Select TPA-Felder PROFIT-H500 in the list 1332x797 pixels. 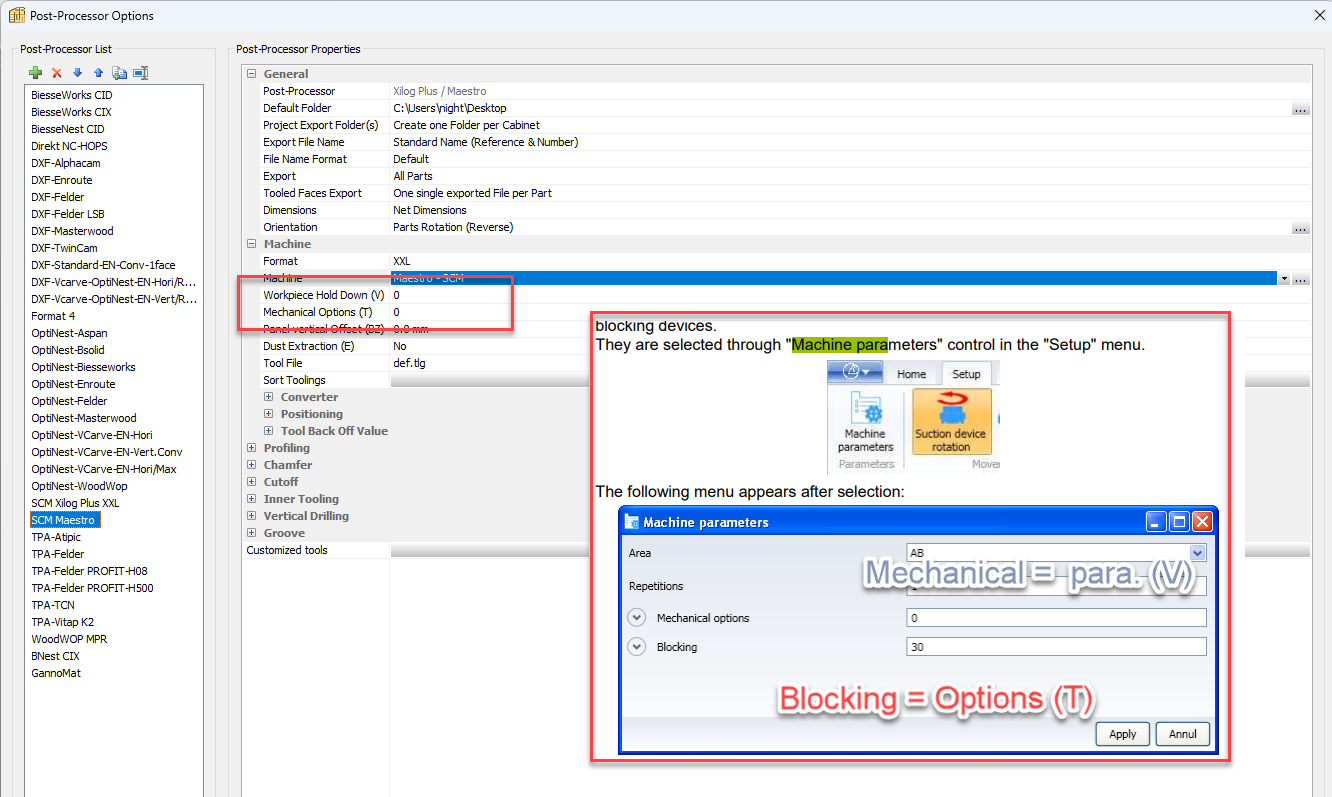(x=92, y=588)
